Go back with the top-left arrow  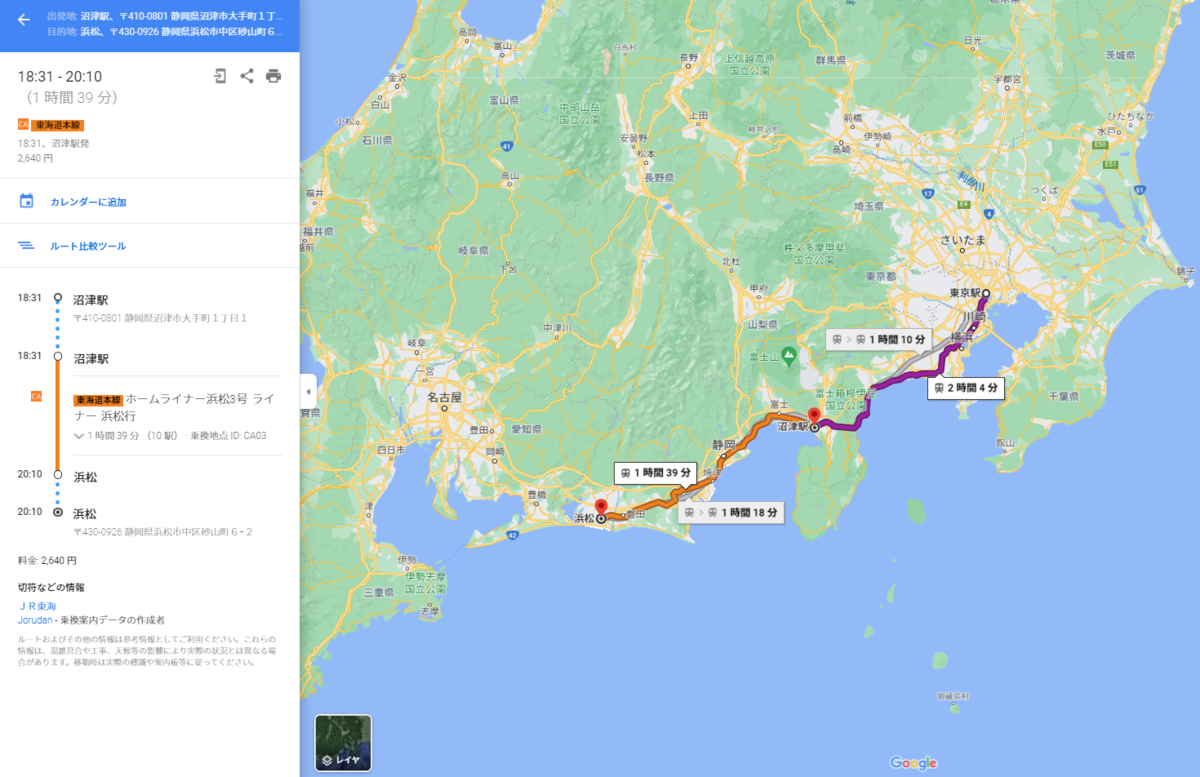point(23,19)
